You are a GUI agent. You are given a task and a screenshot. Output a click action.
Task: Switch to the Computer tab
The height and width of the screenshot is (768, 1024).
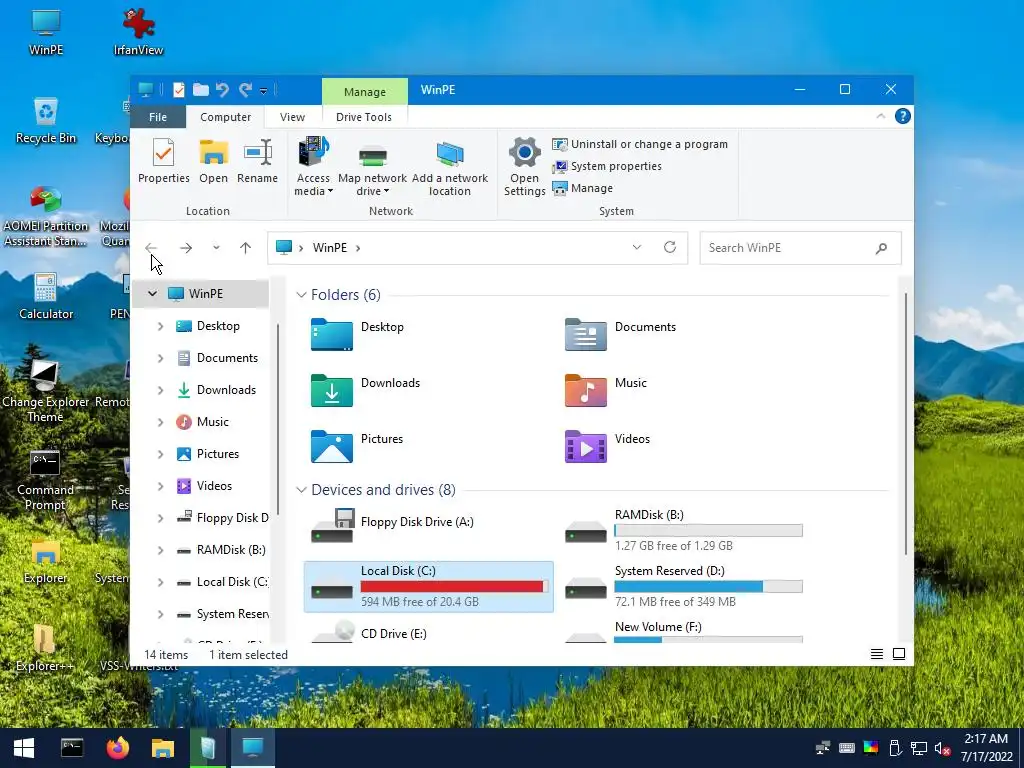[x=225, y=117]
